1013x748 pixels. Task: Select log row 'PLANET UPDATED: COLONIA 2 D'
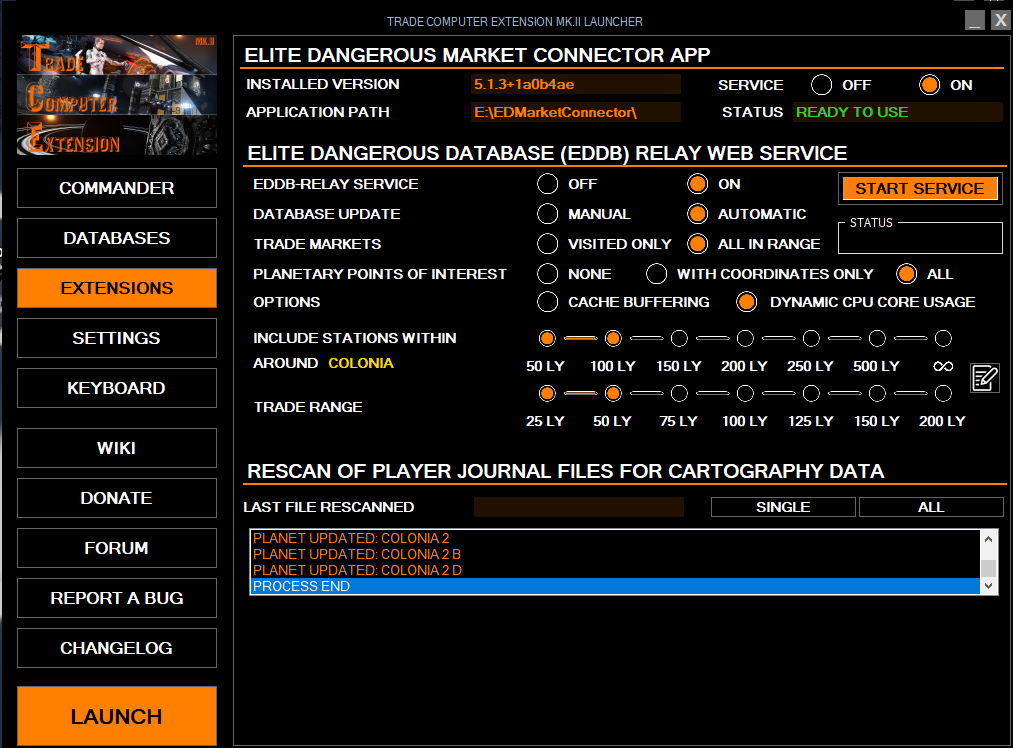click(615, 570)
